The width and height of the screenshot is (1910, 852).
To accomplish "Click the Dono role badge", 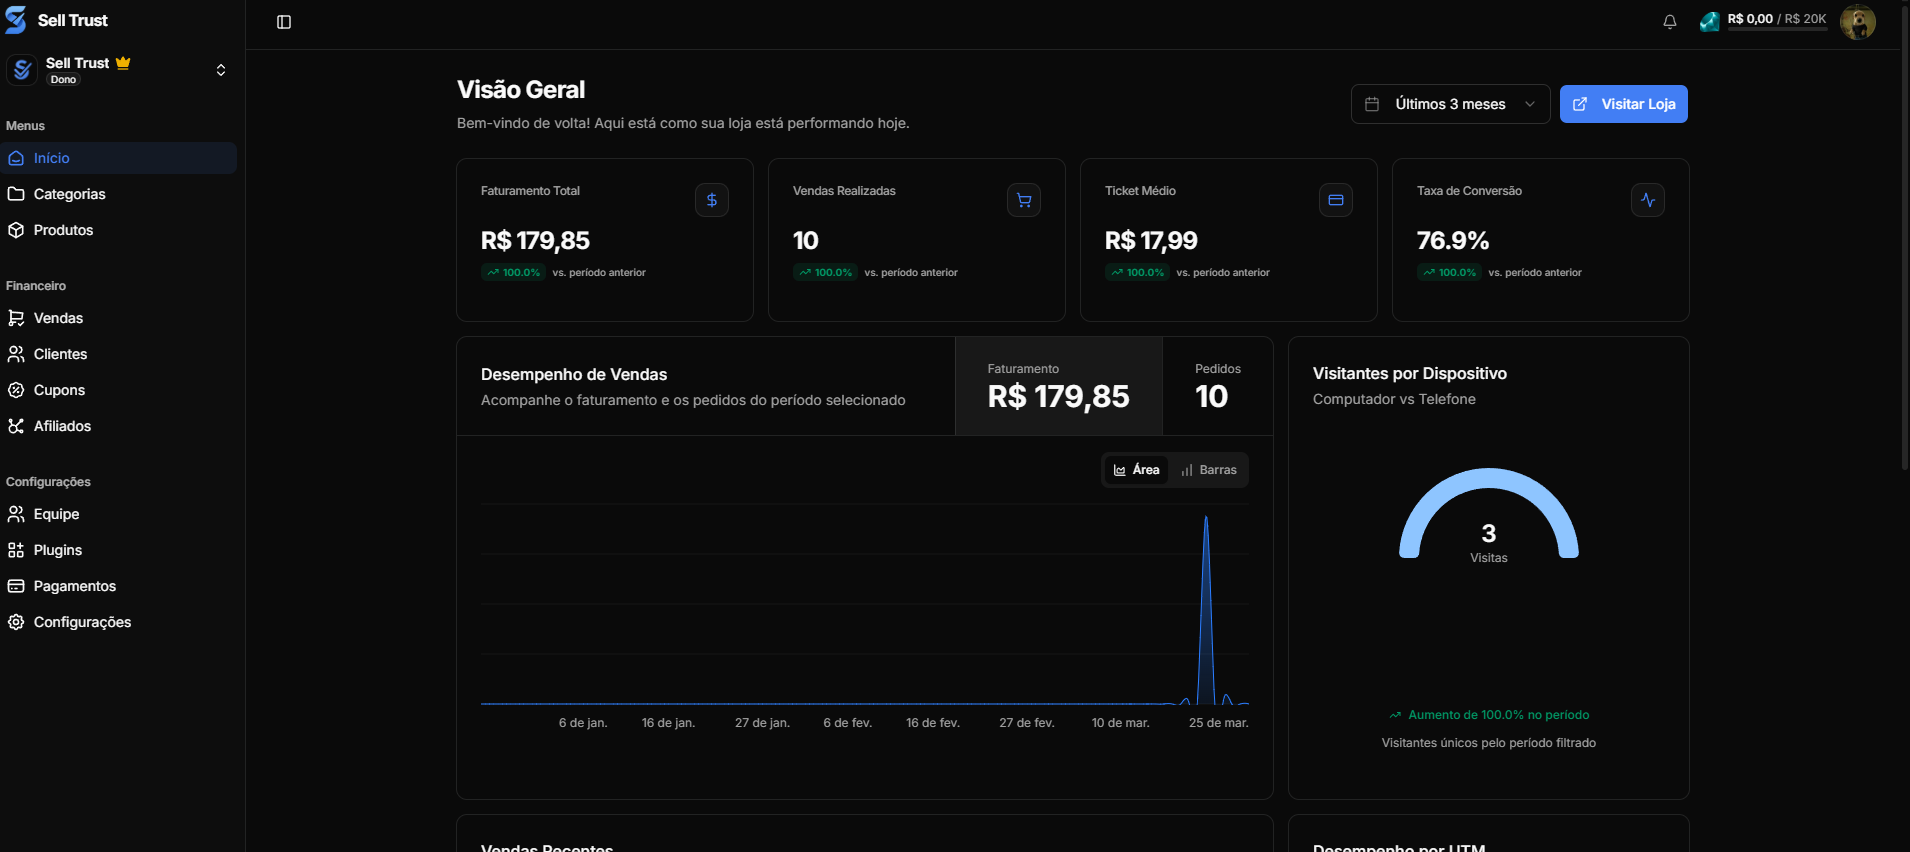I will 63,80.
